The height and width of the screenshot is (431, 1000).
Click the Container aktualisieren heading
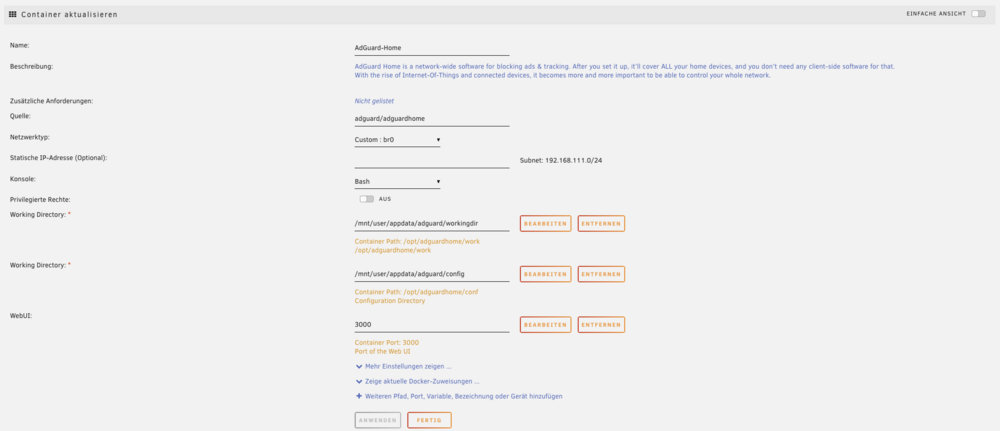pyautogui.click(x=70, y=14)
